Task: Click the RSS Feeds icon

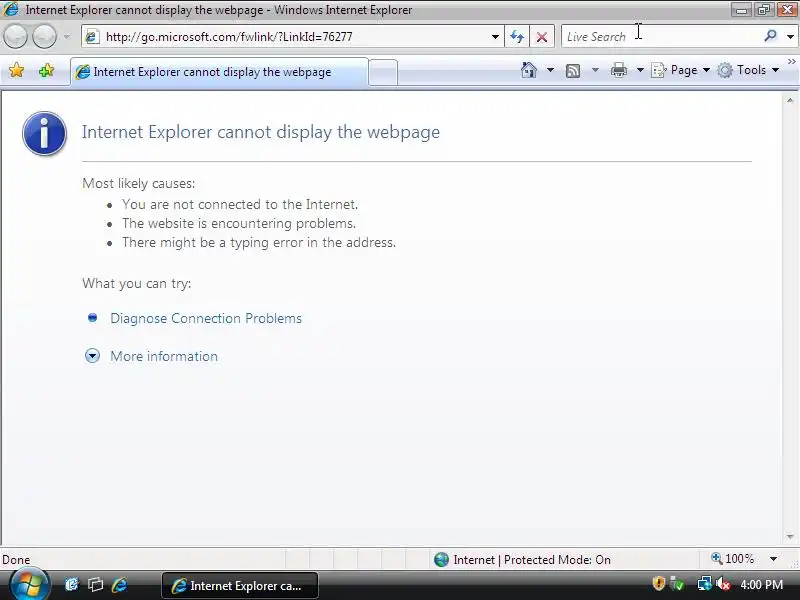Action: (x=573, y=70)
